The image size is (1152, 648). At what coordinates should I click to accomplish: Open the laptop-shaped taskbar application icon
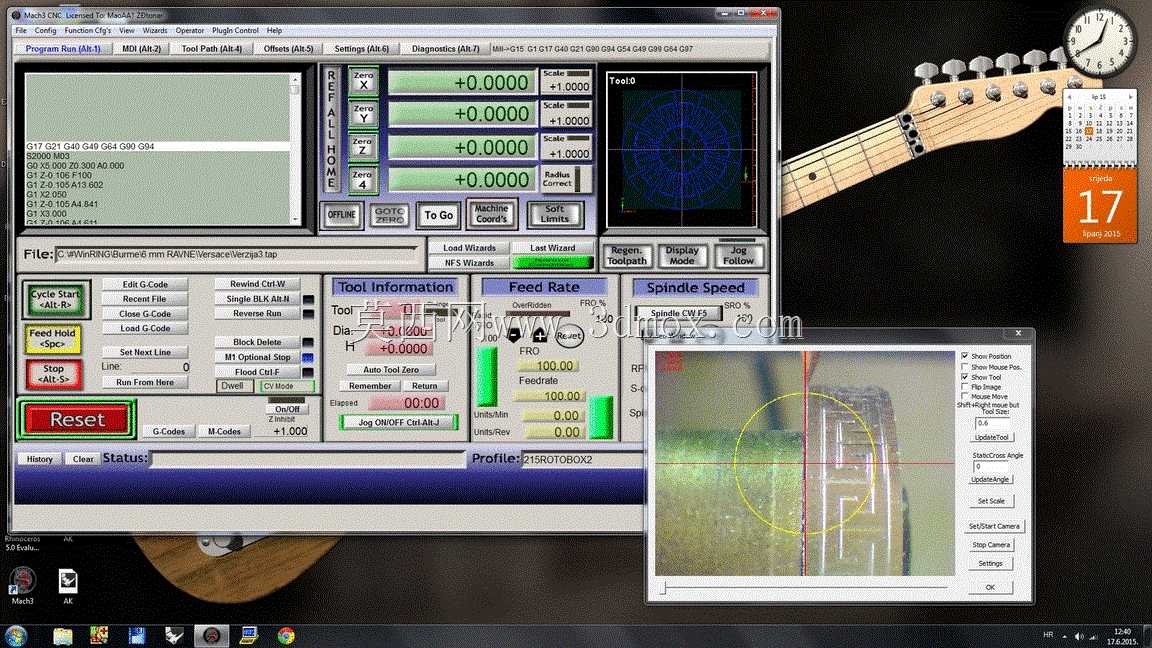[248, 636]
